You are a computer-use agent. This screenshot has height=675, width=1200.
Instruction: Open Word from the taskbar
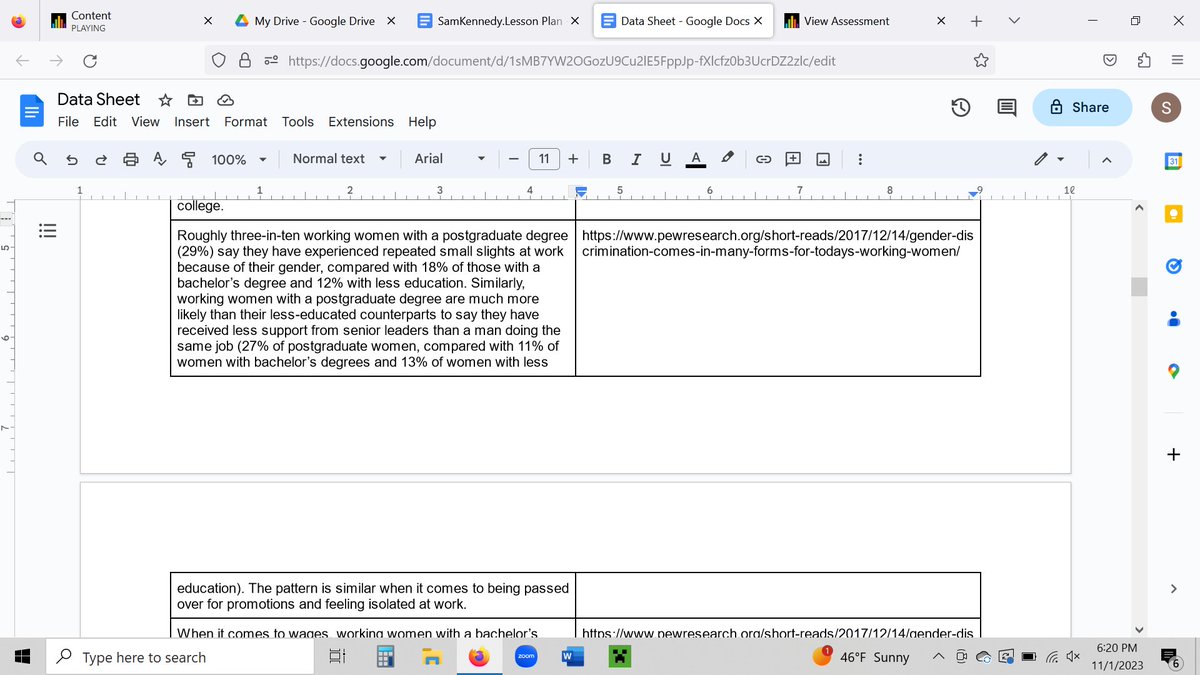coord(572,657)
